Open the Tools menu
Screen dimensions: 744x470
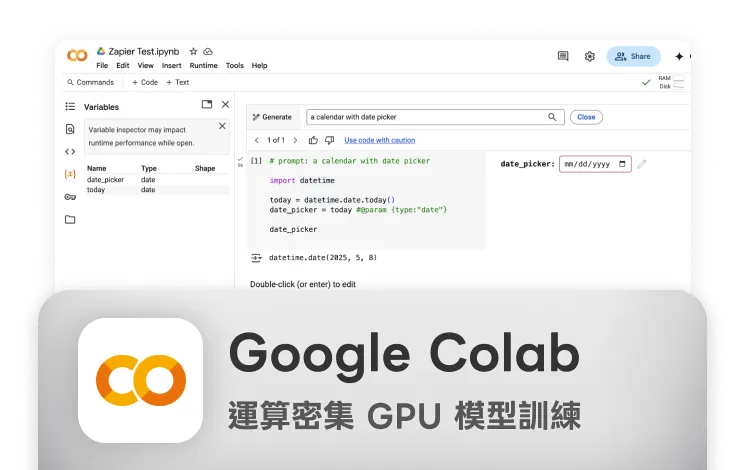234,65
